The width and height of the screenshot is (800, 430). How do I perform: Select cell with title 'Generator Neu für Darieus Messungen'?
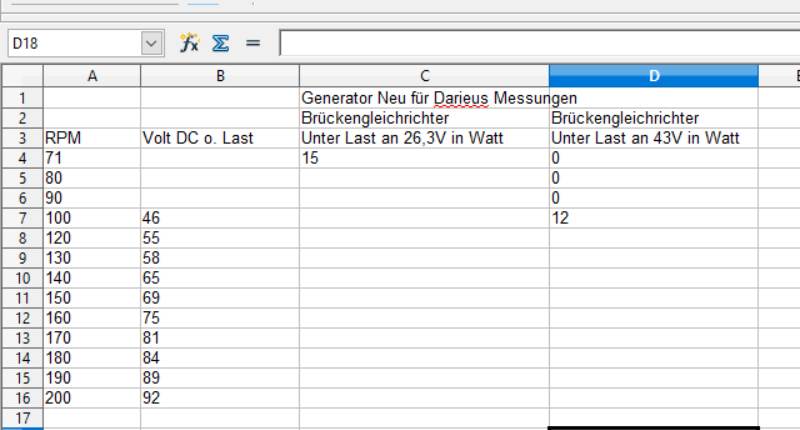point(423,99)
